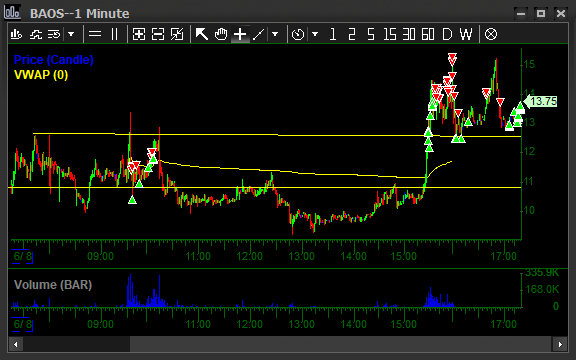Screen dimensions: 576x360
Task: Click the VWAP (0) legend label
Action: point(41,75)
